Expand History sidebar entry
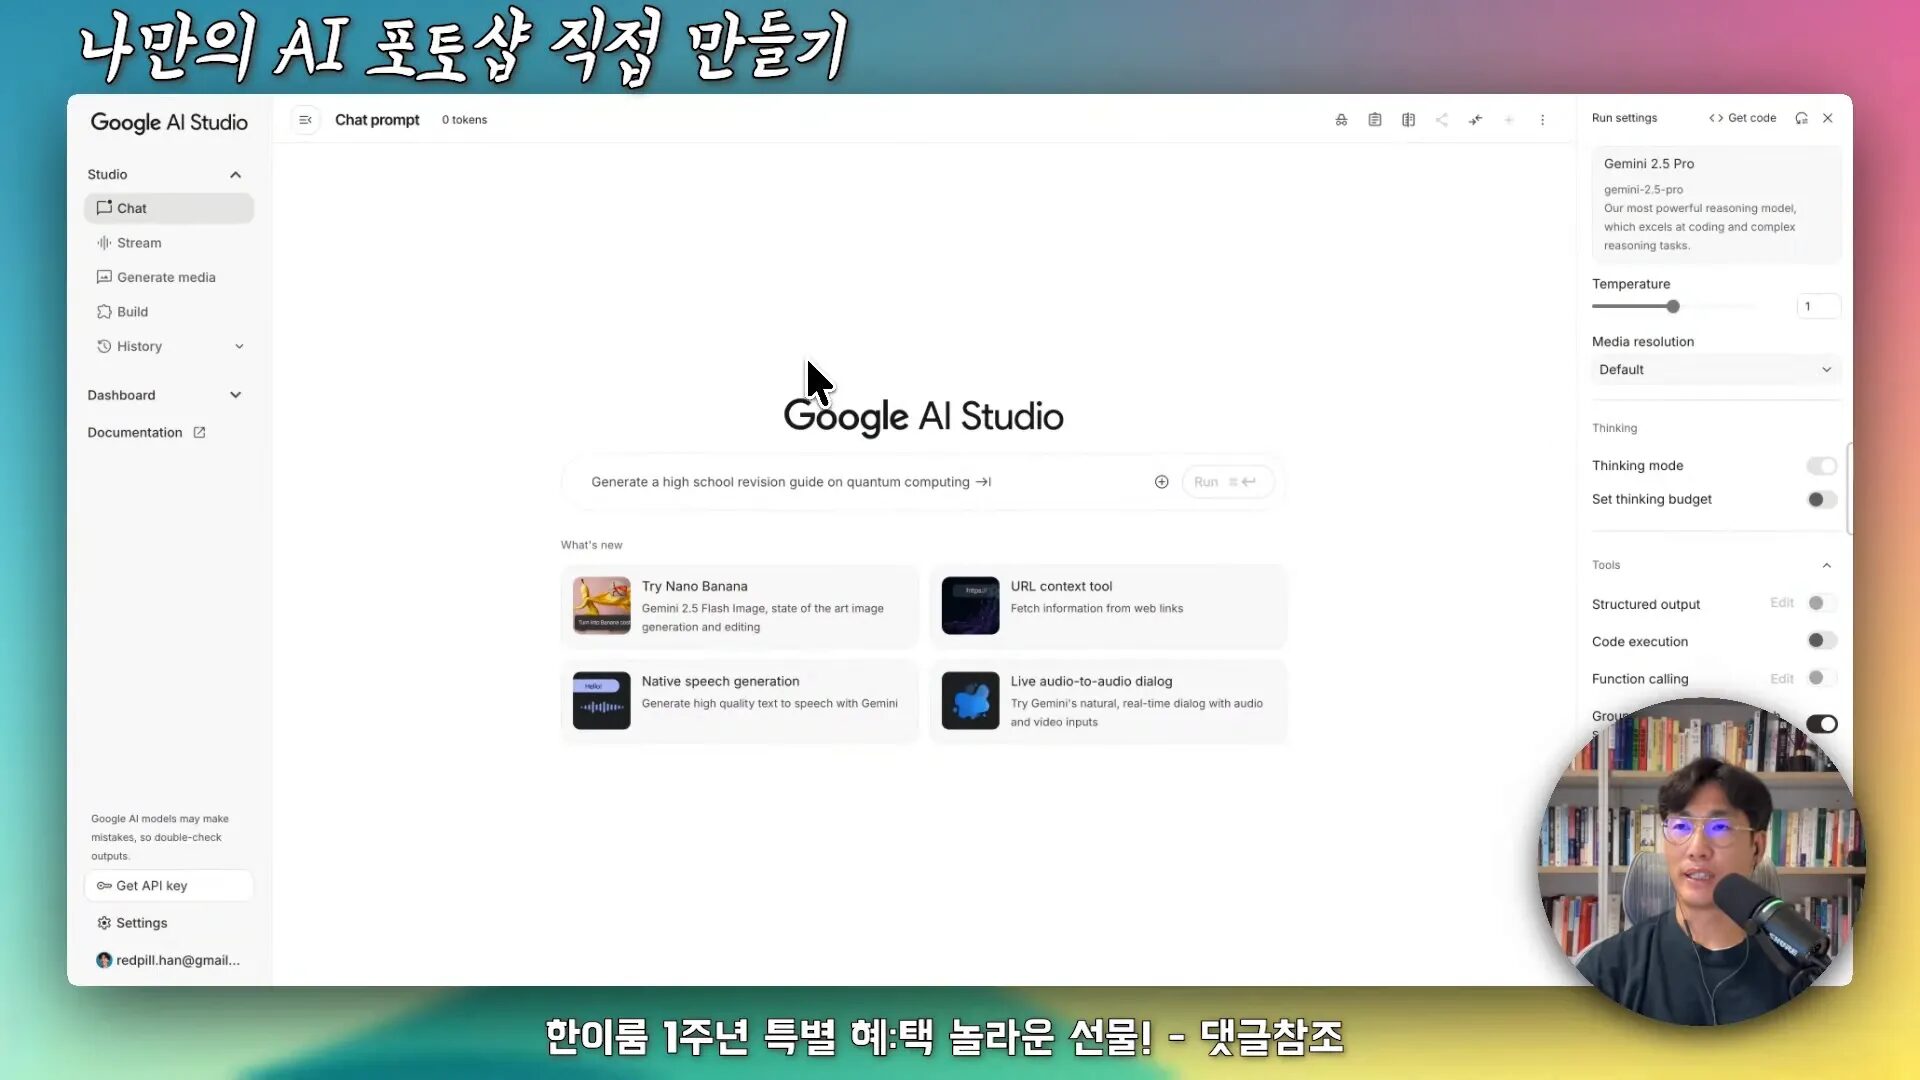The image size is (1920, 1080). click(169, 346)
